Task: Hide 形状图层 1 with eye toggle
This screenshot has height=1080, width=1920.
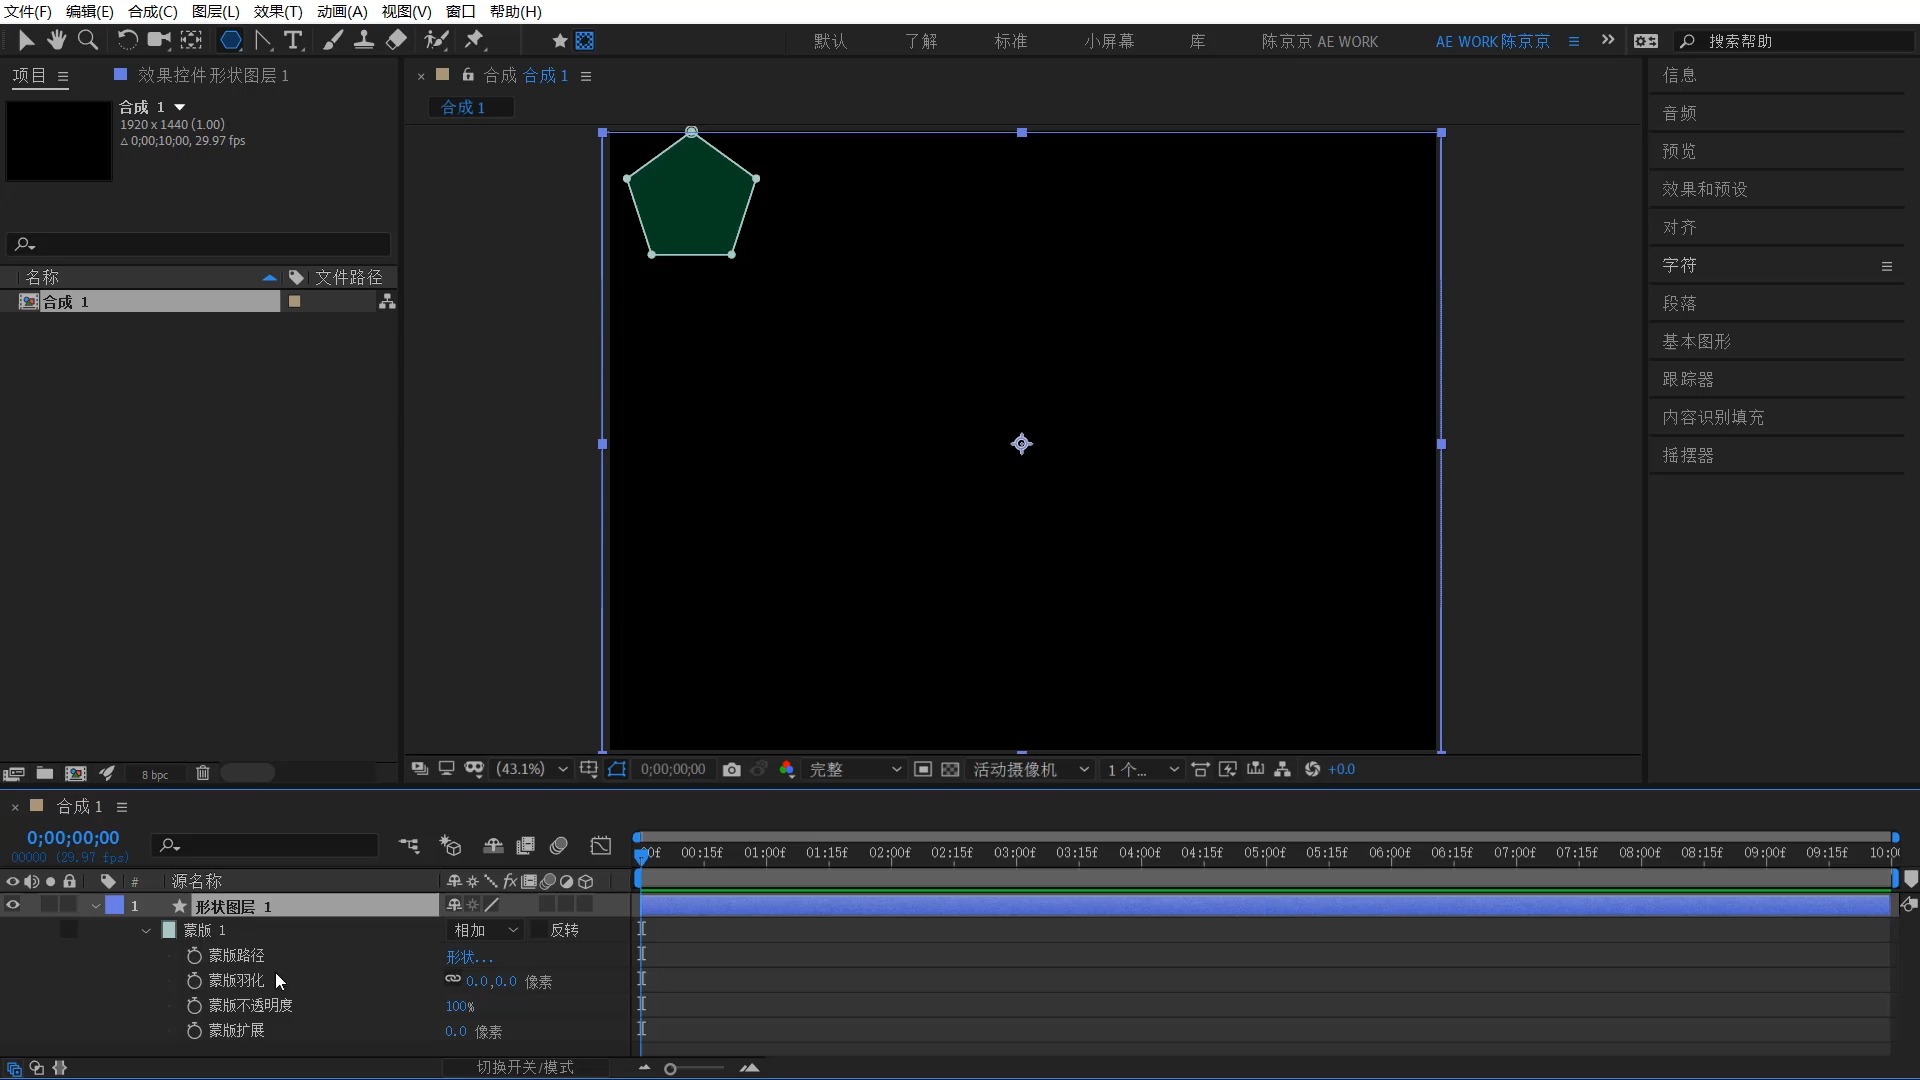Action: pos(13,905)
